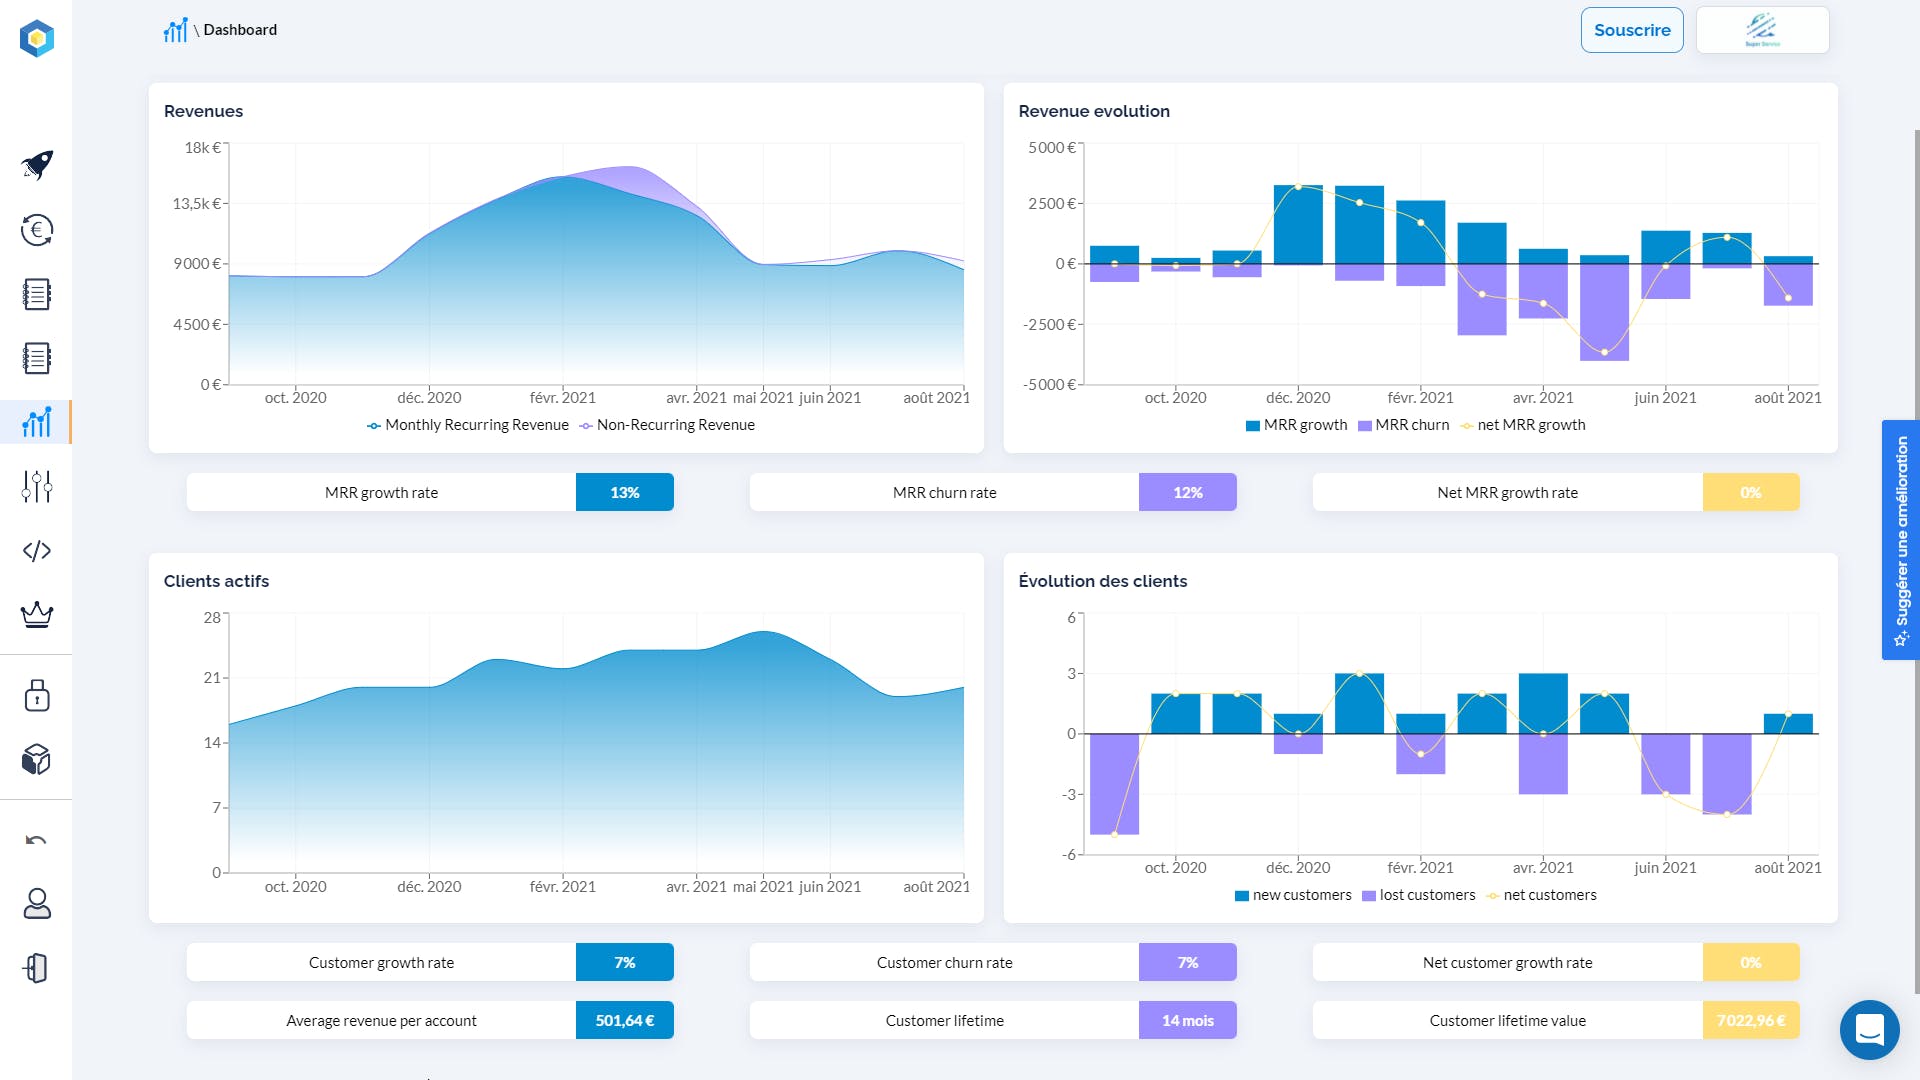Screen dimensions: 1920x1080
Task: Toggle Monthly Recurring Revenue legend series
Action: tap(468, 425)
